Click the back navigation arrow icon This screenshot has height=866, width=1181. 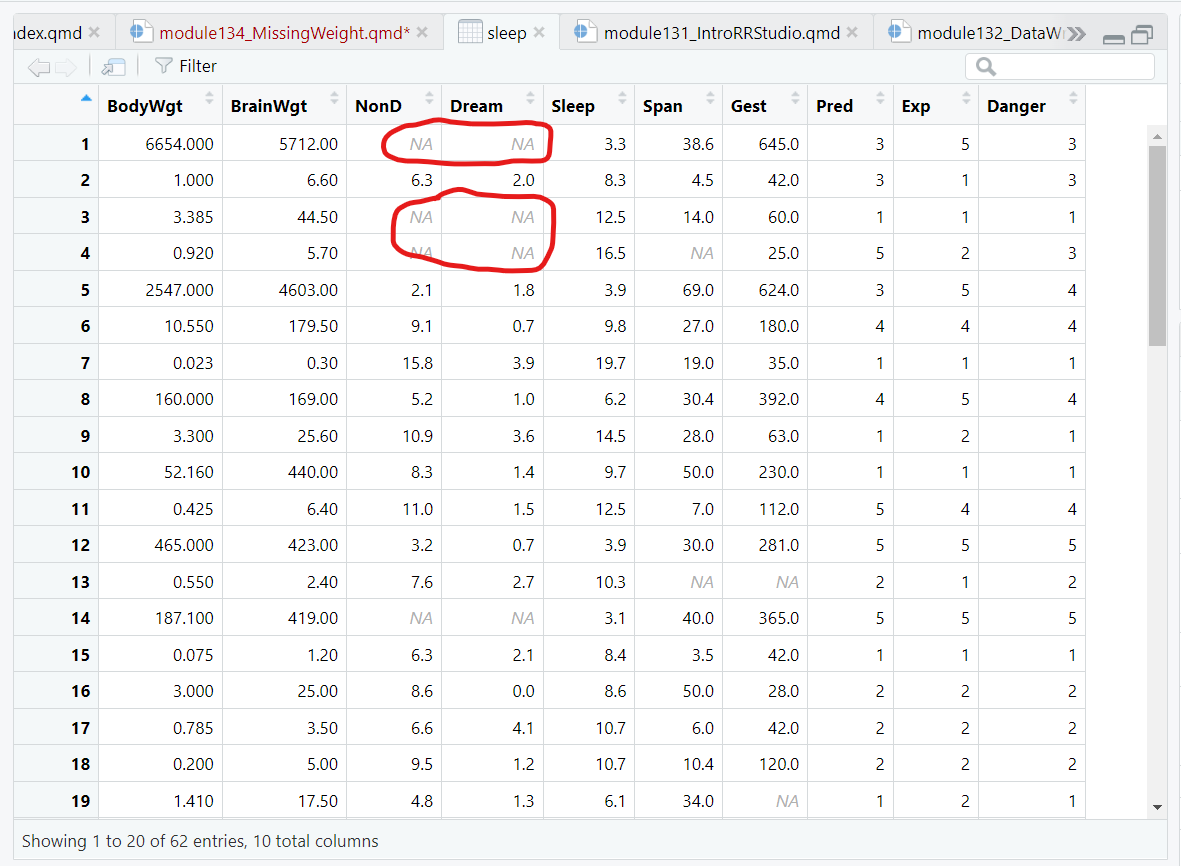coord(38,67)
